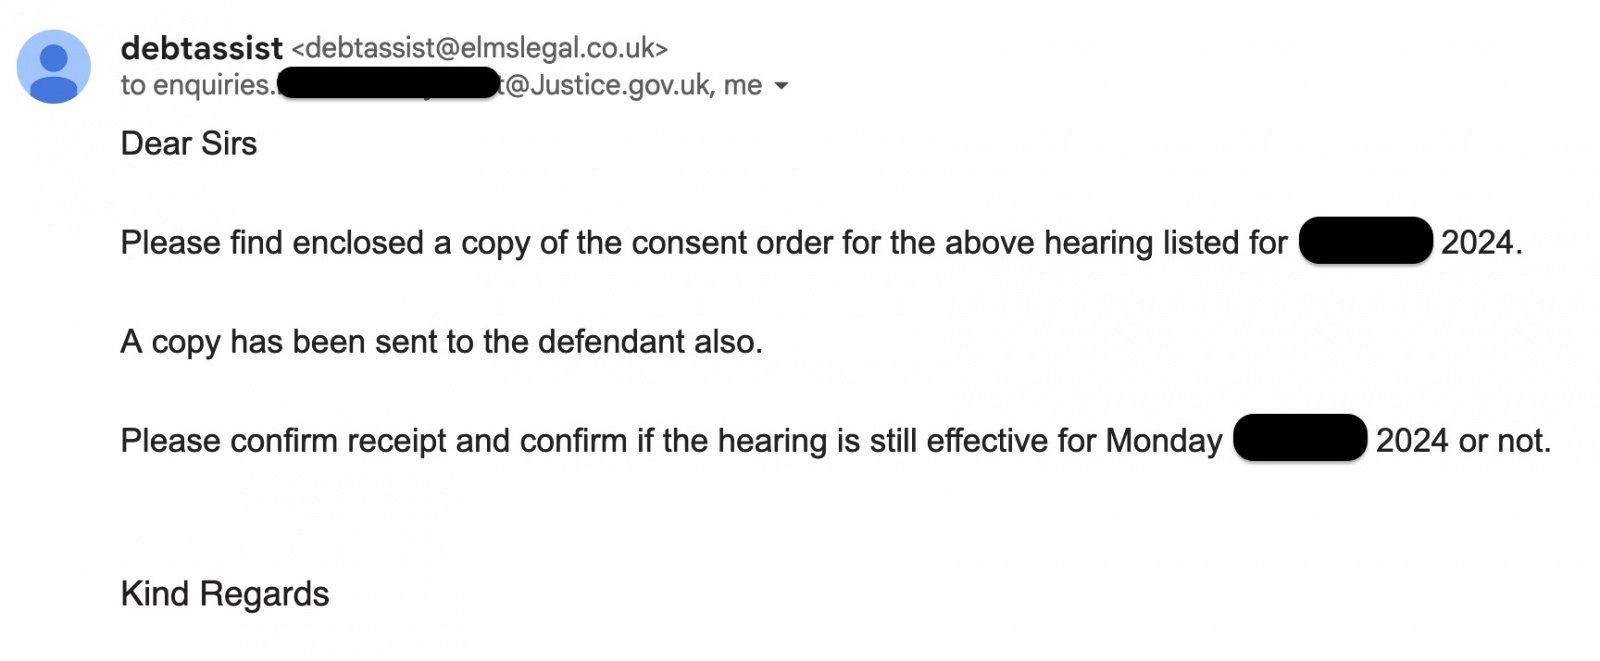Click the 'me' recipient label
This screenshot has height=661, width=1600.
[742, 86]
